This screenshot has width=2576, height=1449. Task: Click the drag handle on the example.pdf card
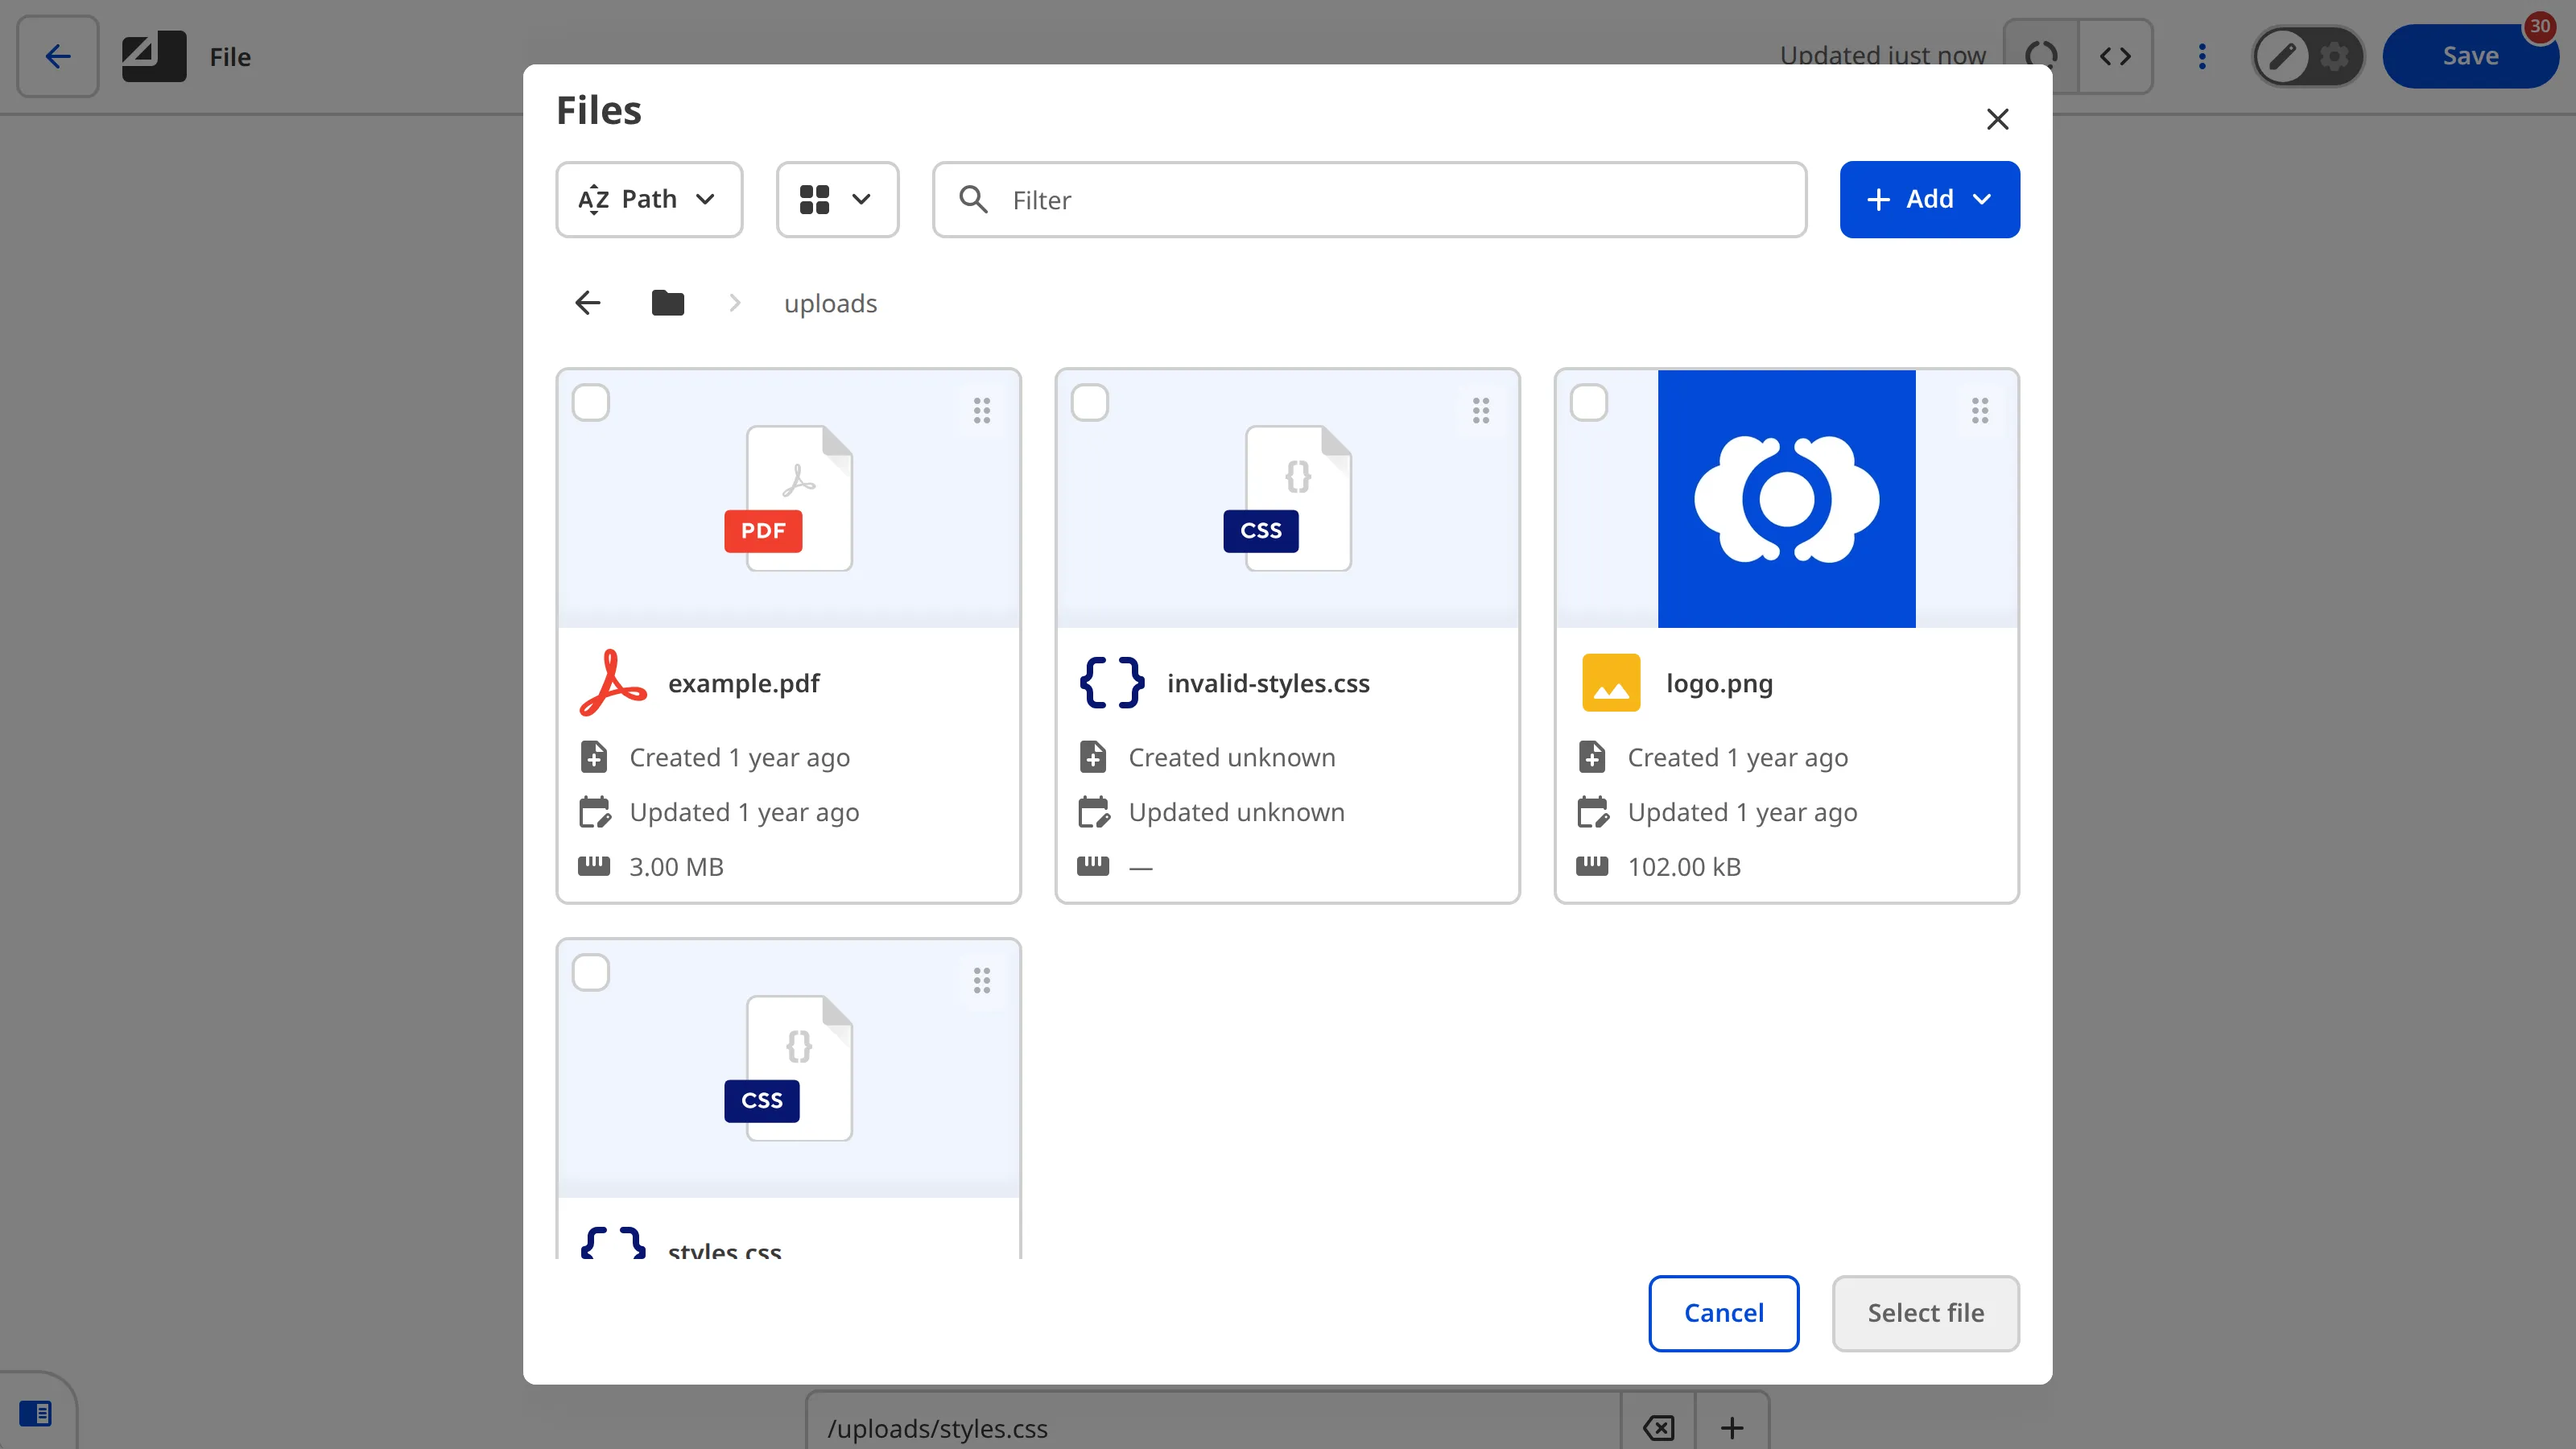coord(981,410)
